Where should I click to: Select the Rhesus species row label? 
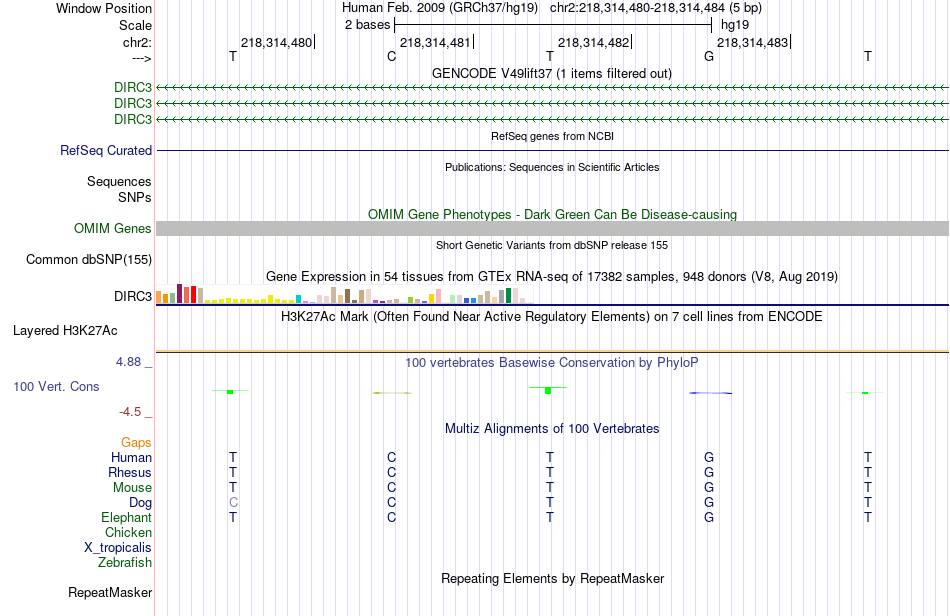(130, 472)
